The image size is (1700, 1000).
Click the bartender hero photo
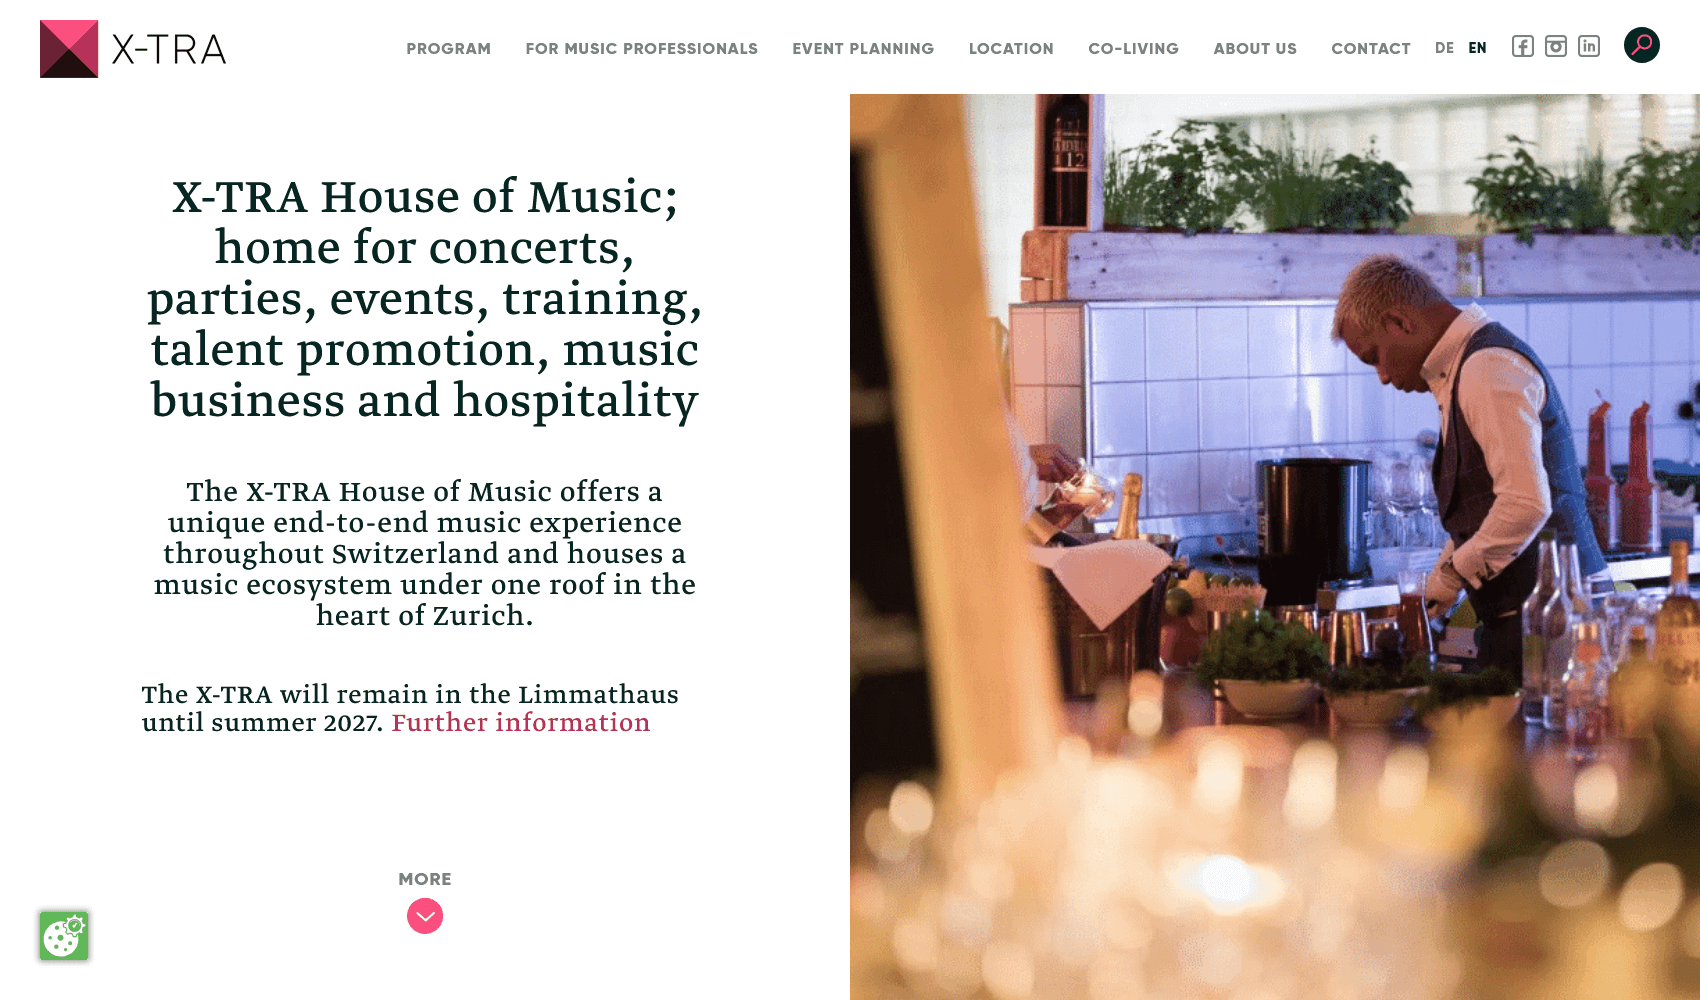point(1275,547)
